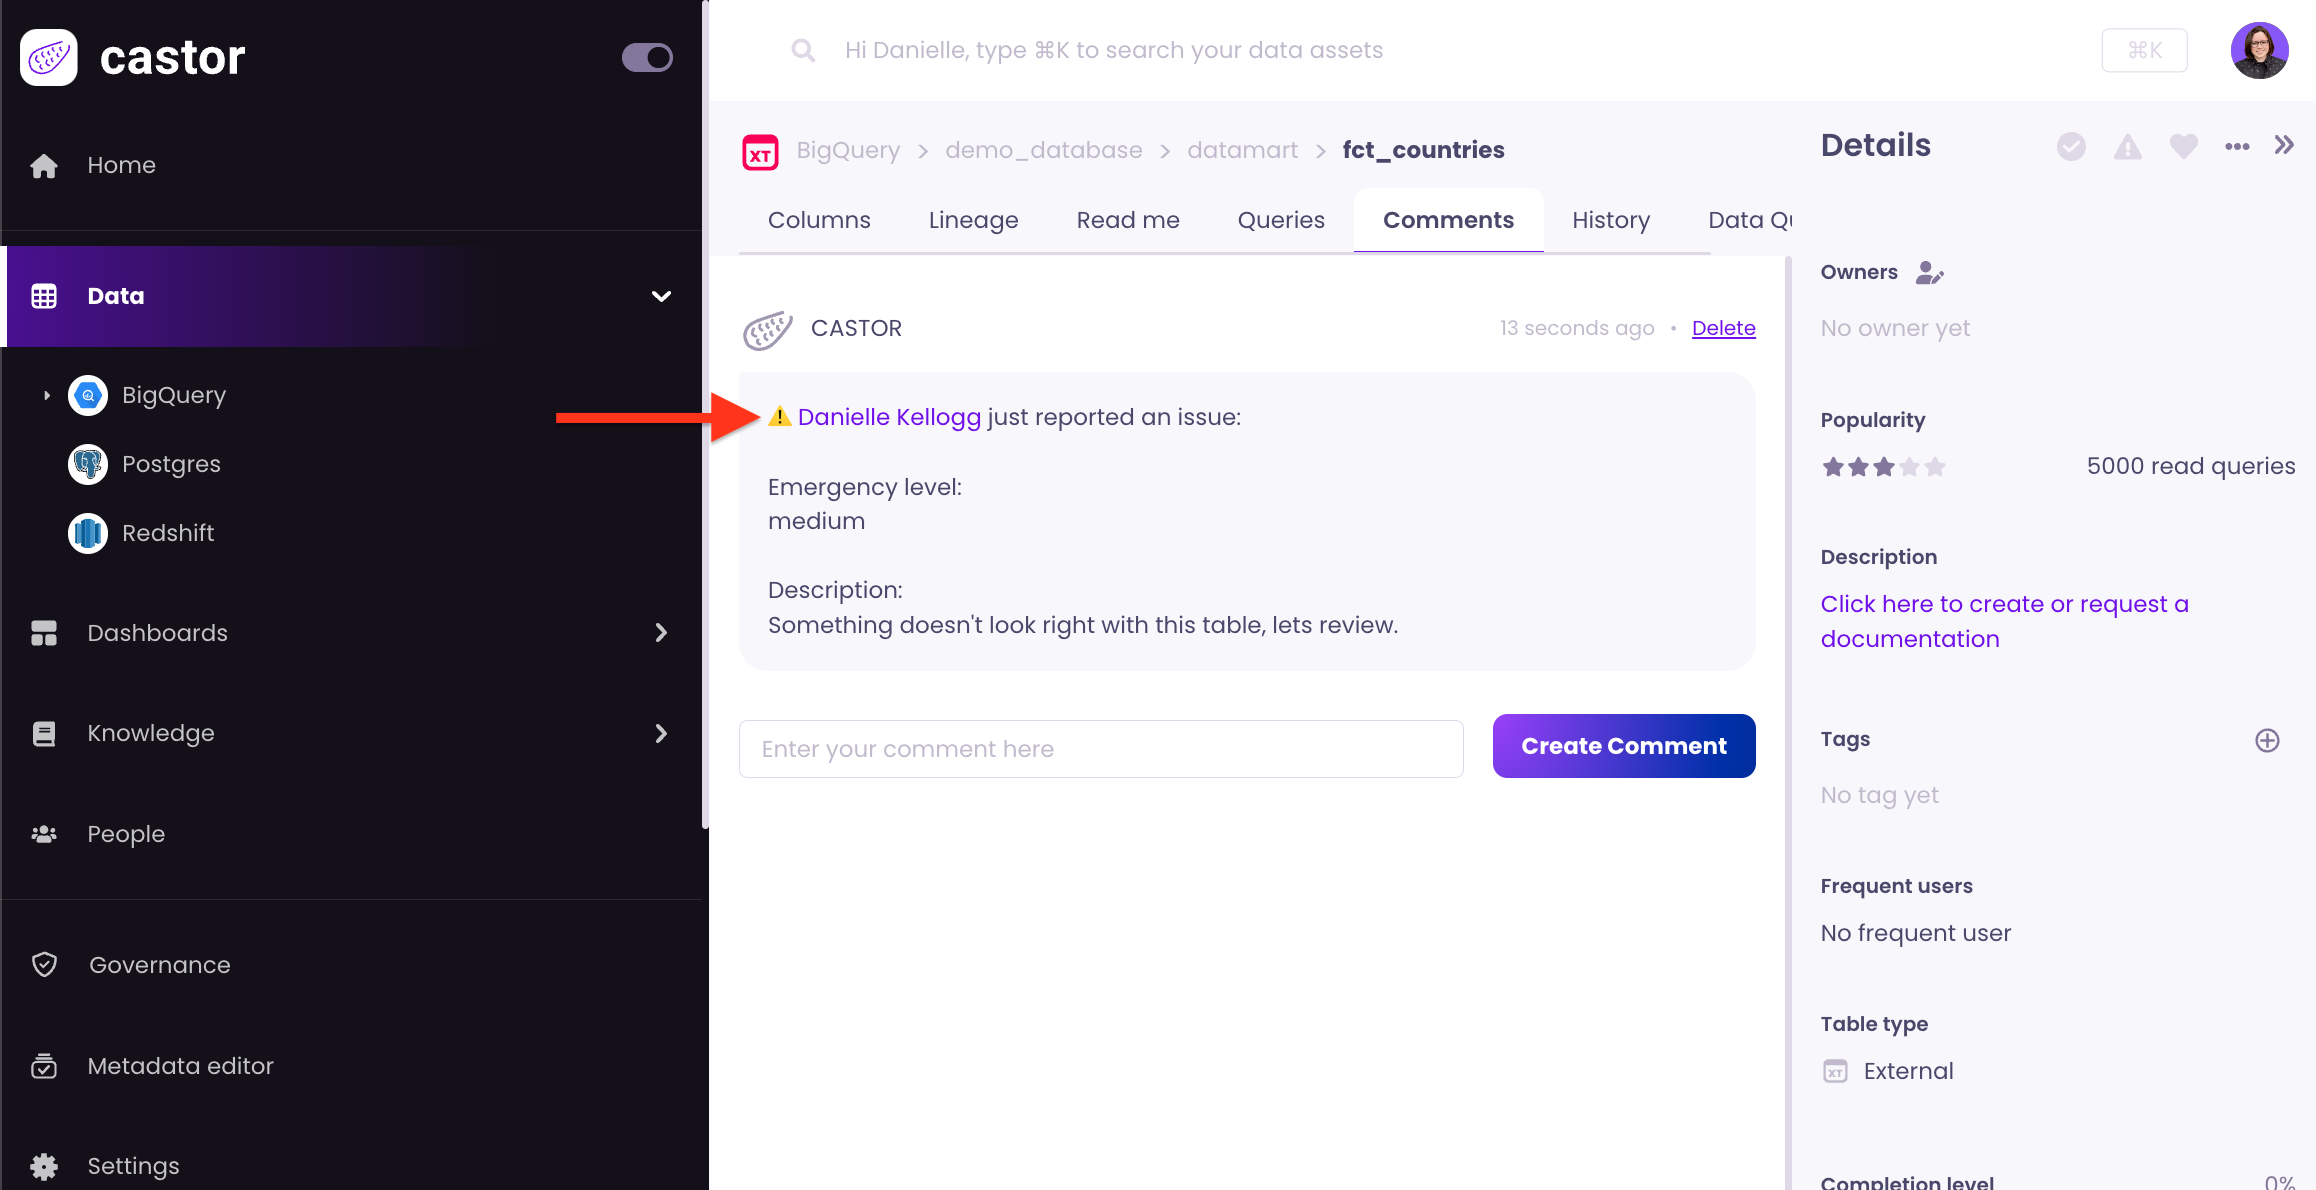Toggle the dark mode switch in sidebar

coord(647,57)
